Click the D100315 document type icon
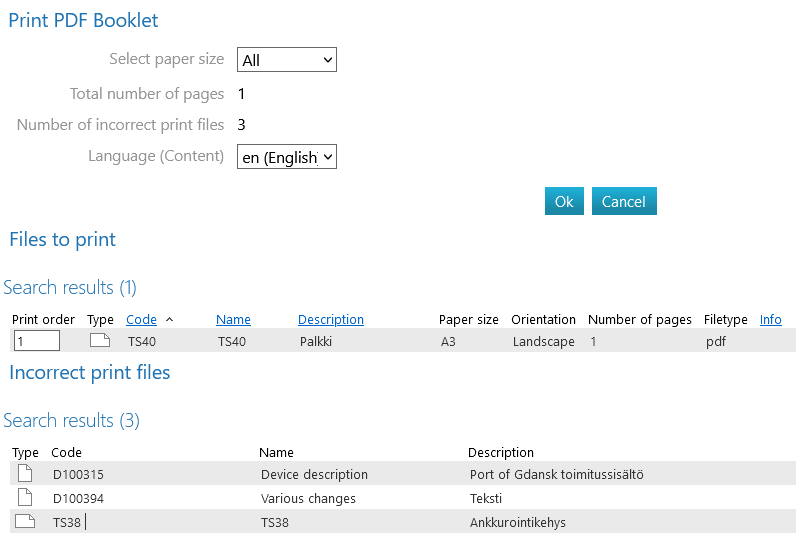Screen dimensions: 796x540 (x=25, y=474)
